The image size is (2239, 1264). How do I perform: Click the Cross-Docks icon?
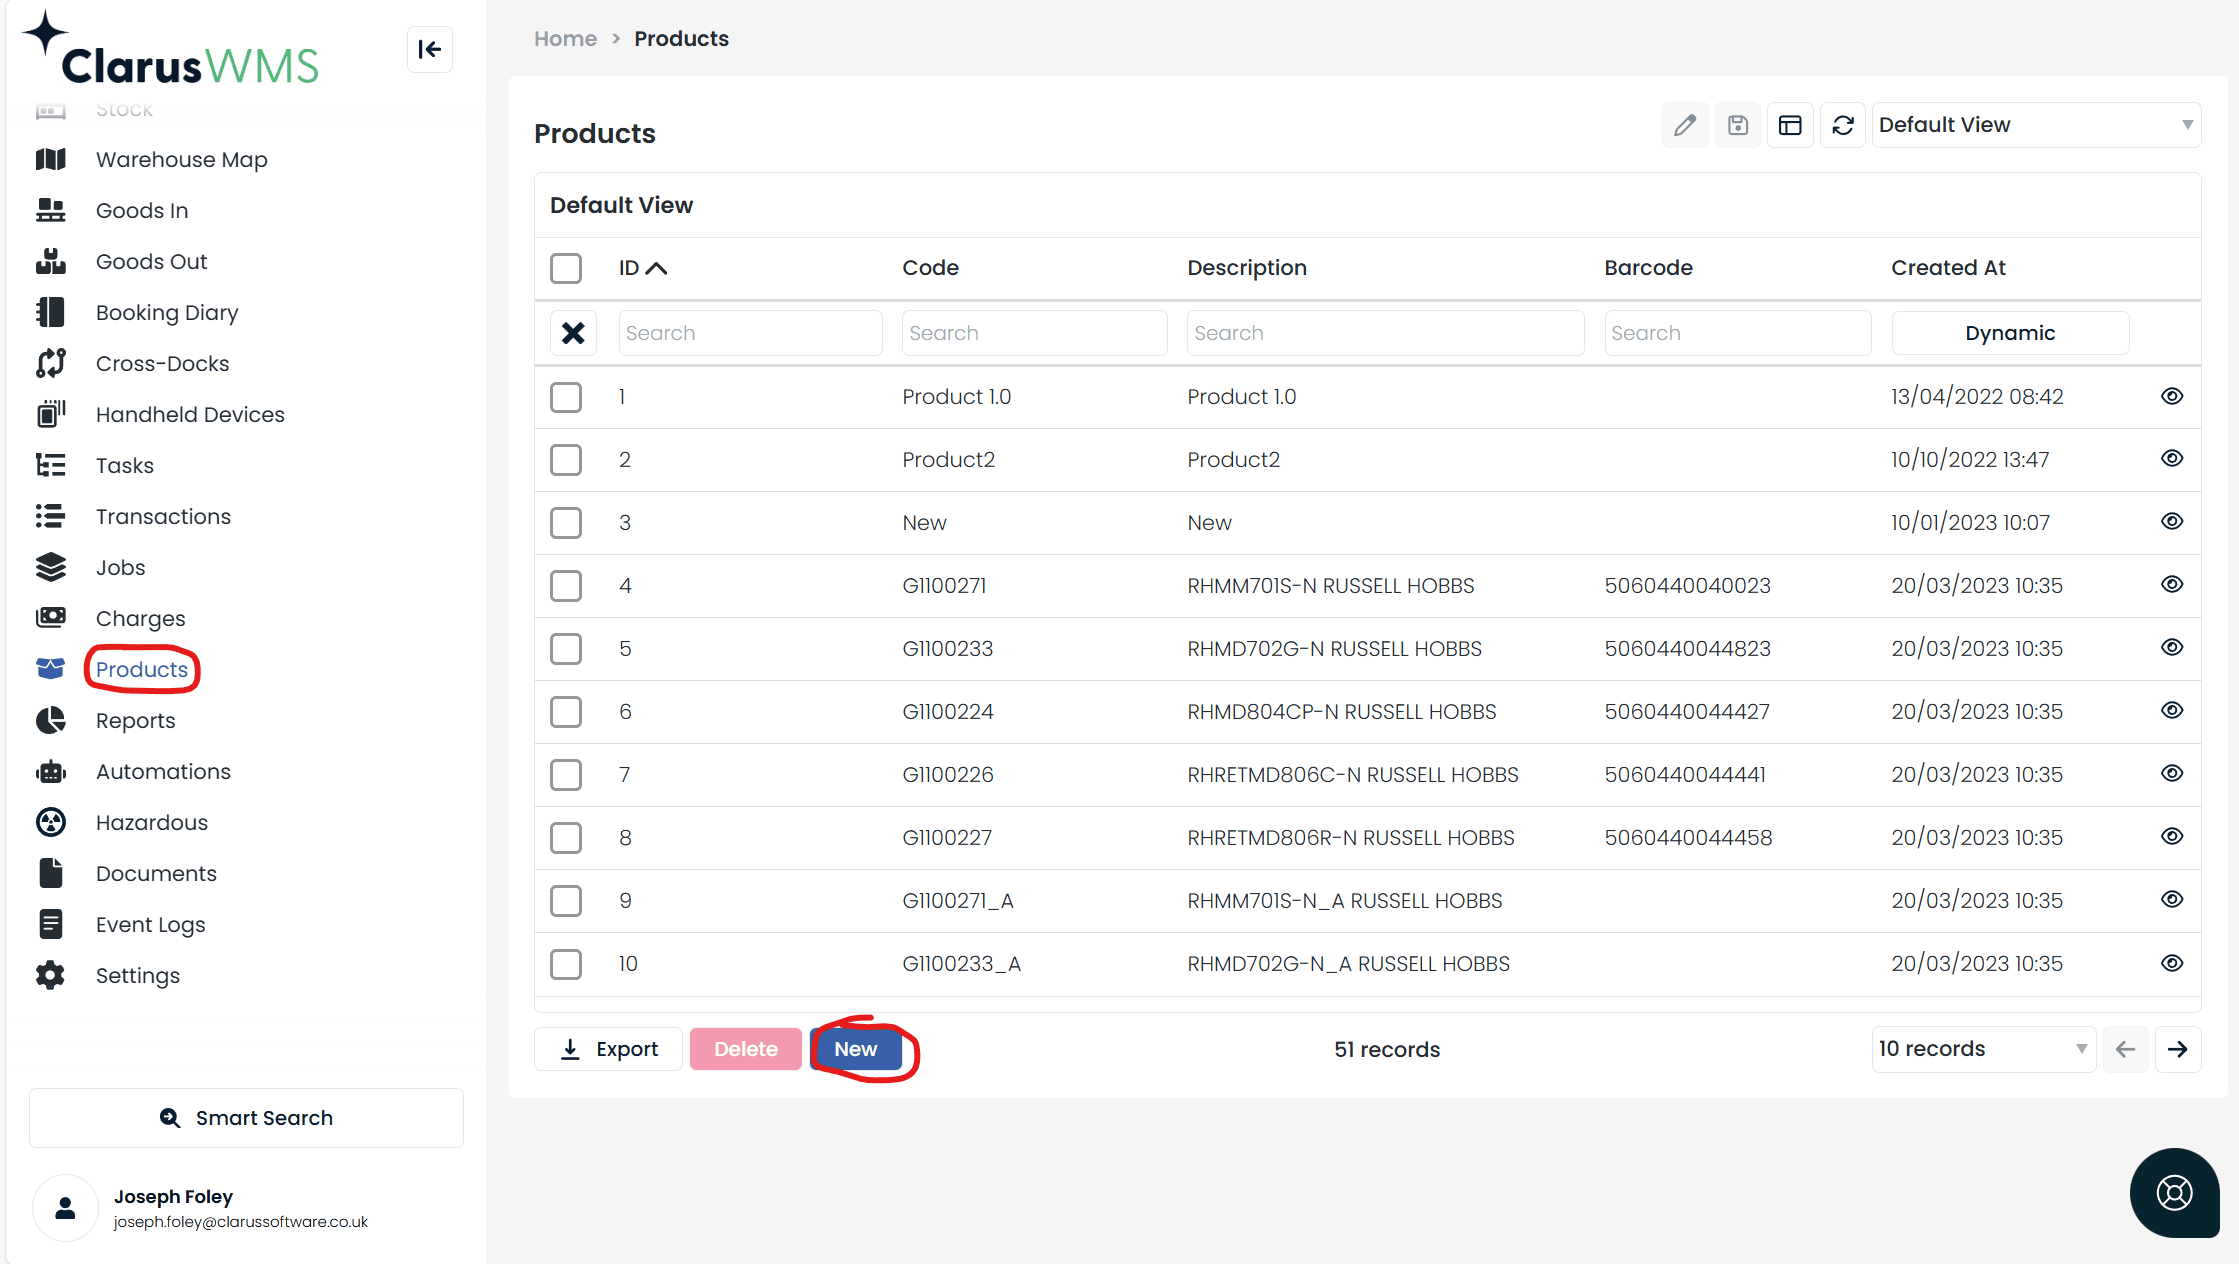pyautogui.click(x=51, y=364)
